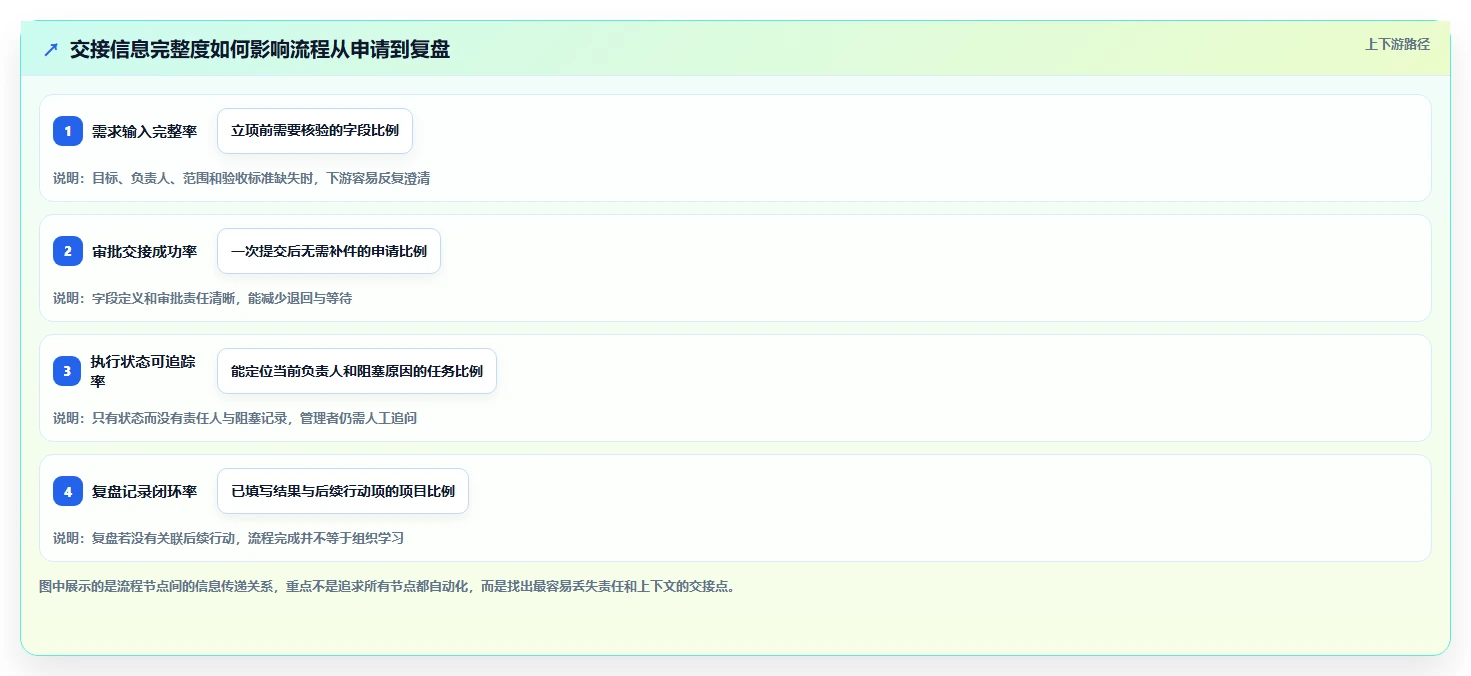This screenshot has height=676, width=1471.
Task: Click the 能定位当前负责人和阻塞原因的任务比例 chip
Action: tap(357, 371)
